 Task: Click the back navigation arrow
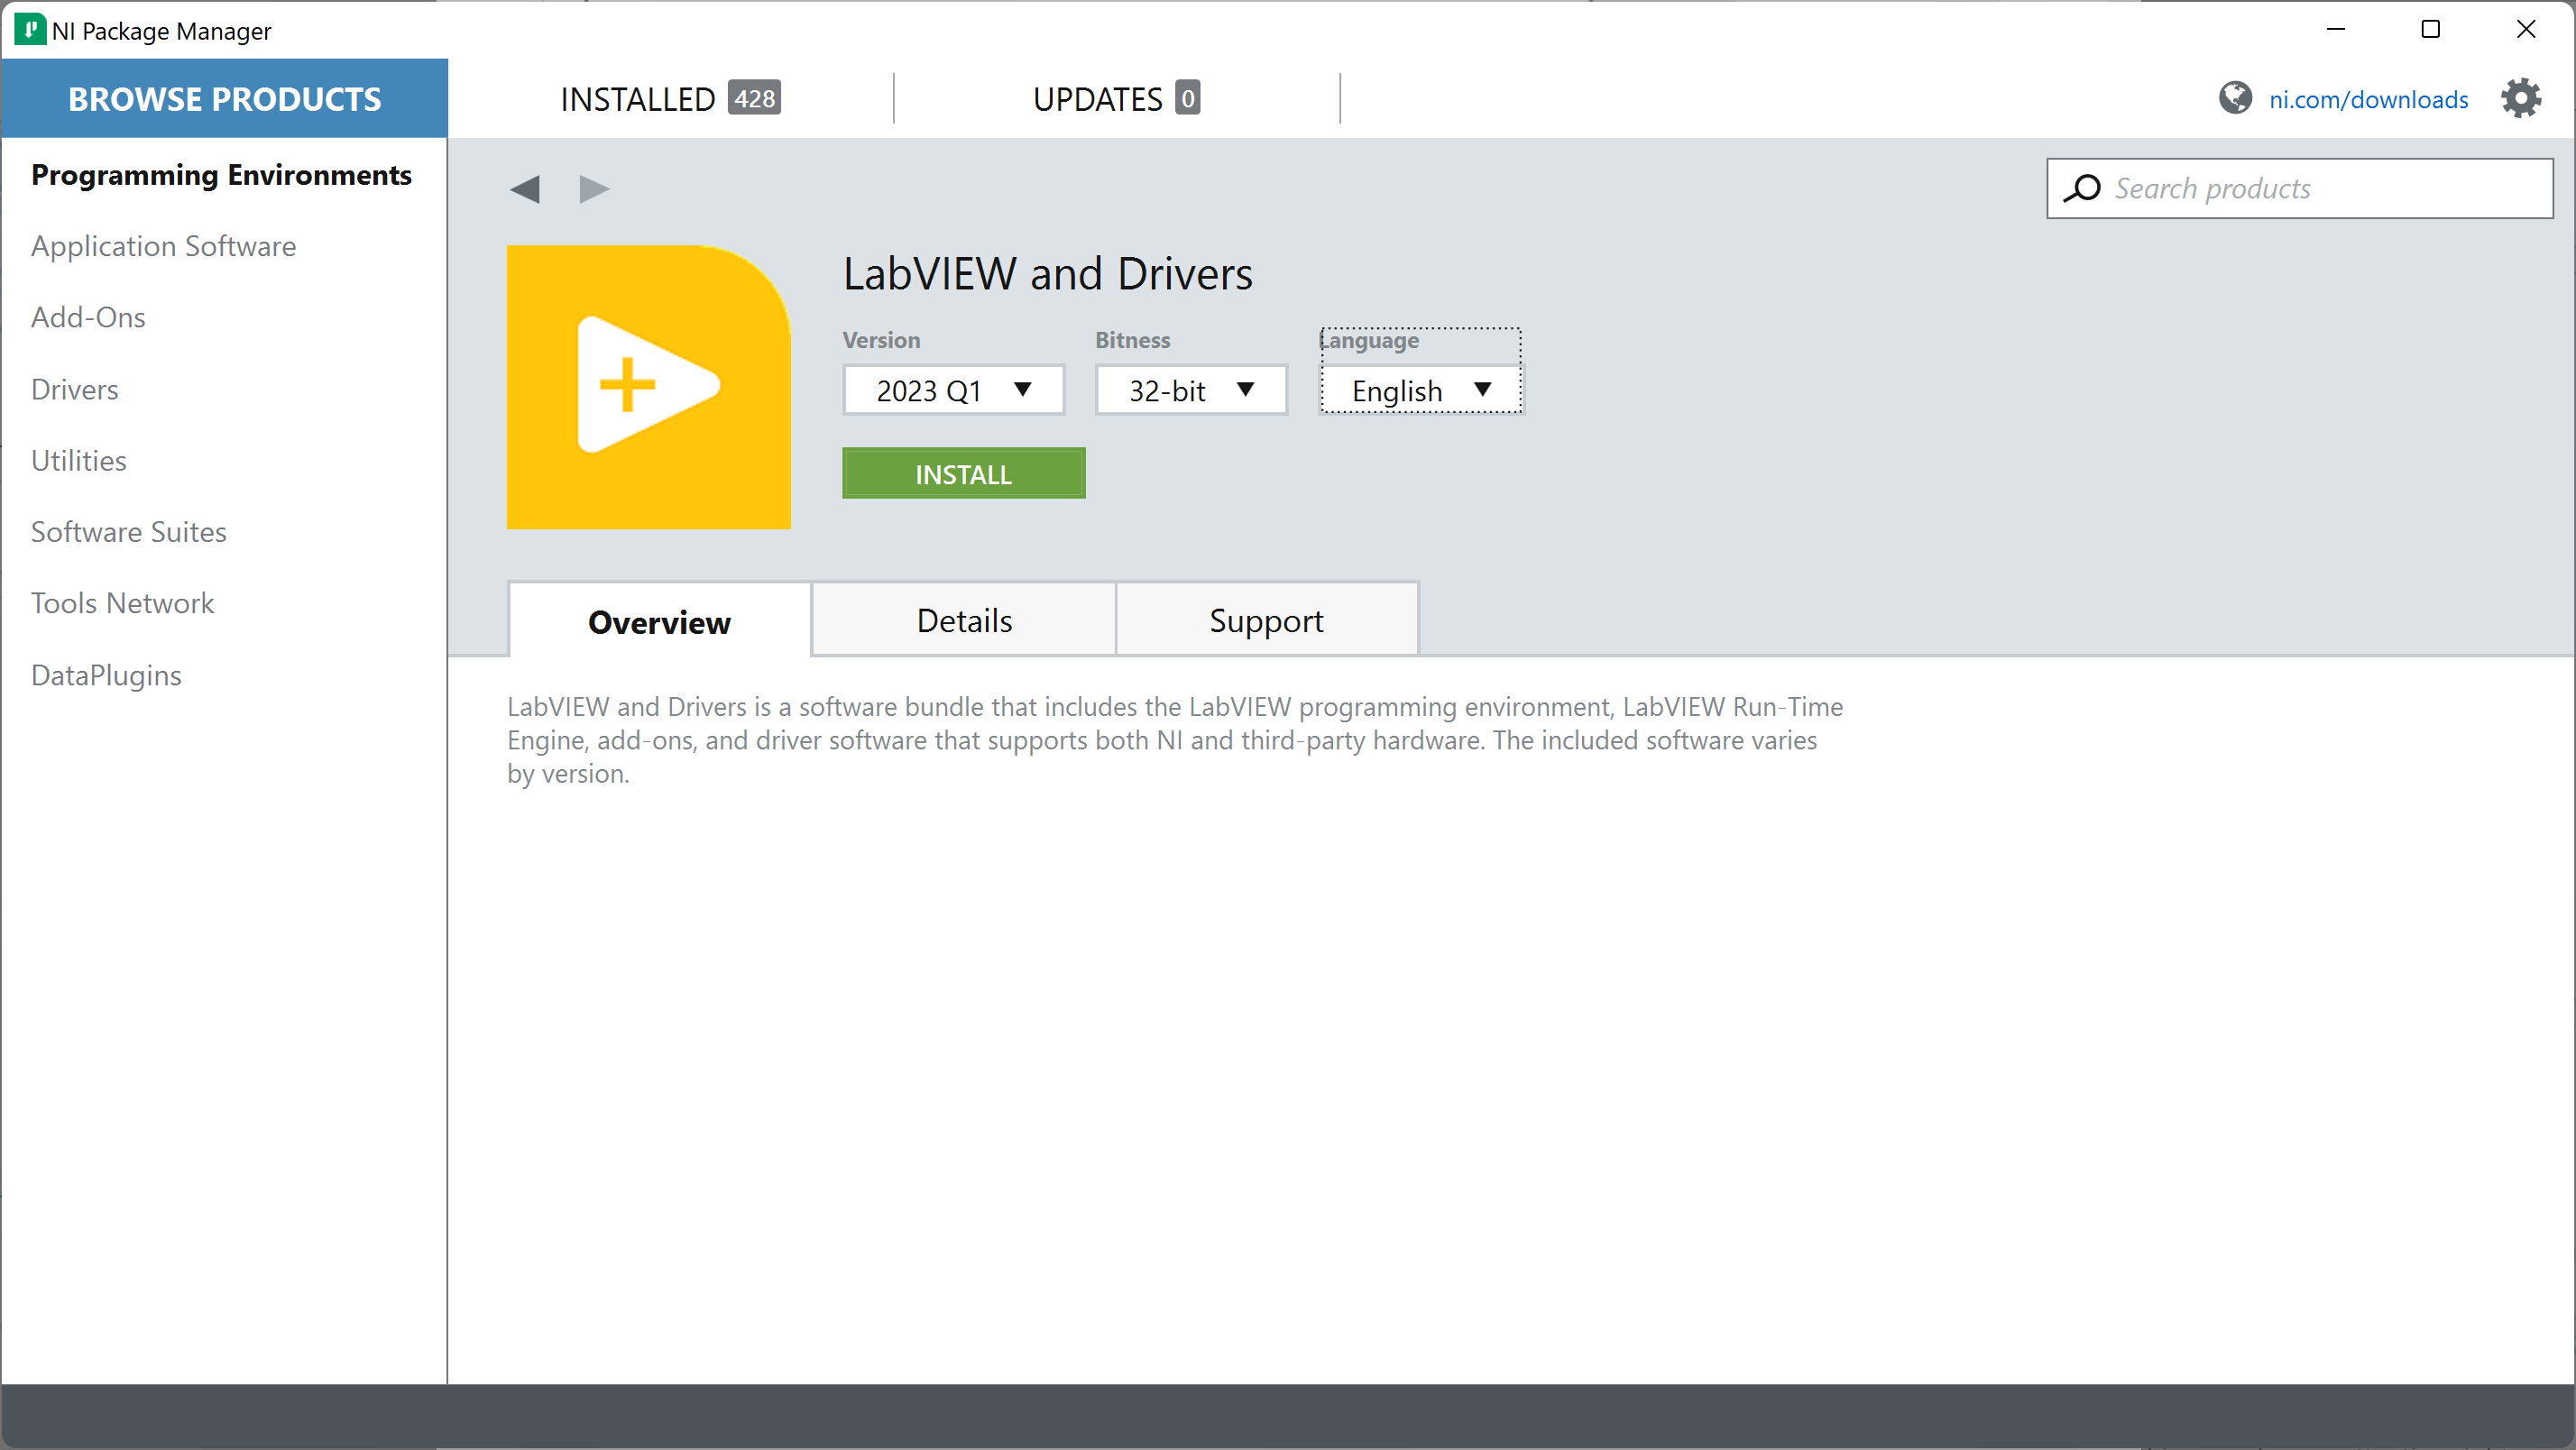(x=525, y=189)
